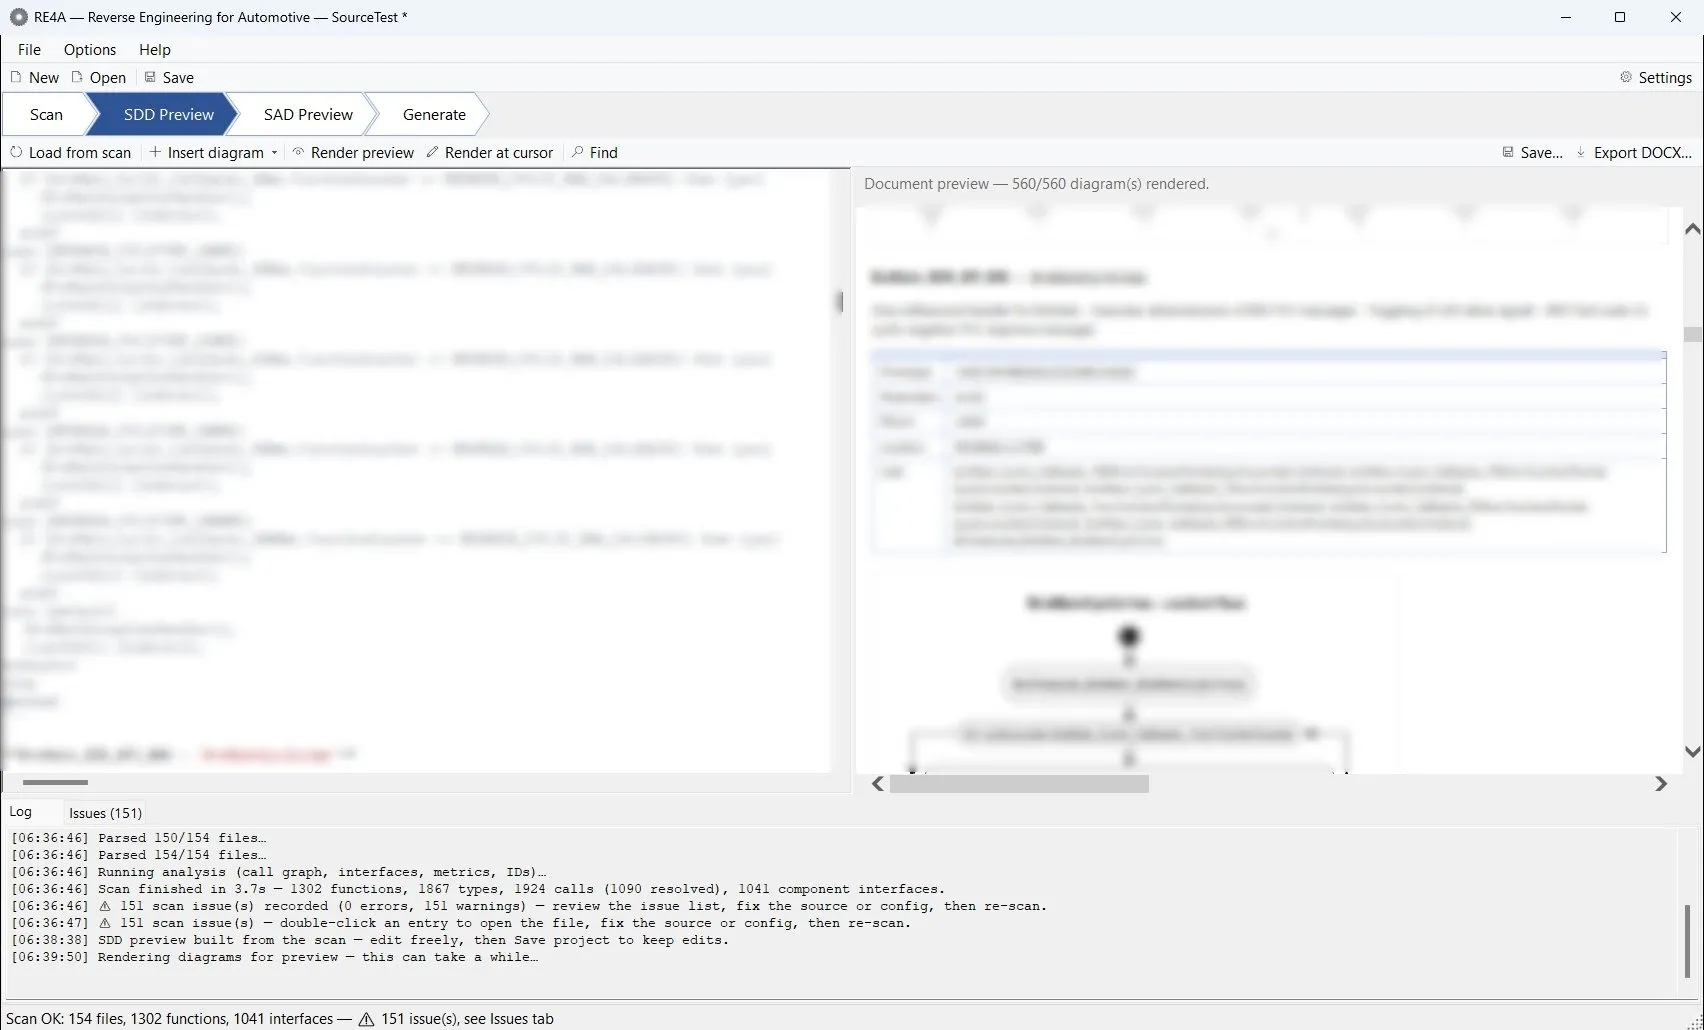The width and height of the screenshot is (1704, 1030).
Task: Click the preview scroll up arrow
Action: point(1692,229)
